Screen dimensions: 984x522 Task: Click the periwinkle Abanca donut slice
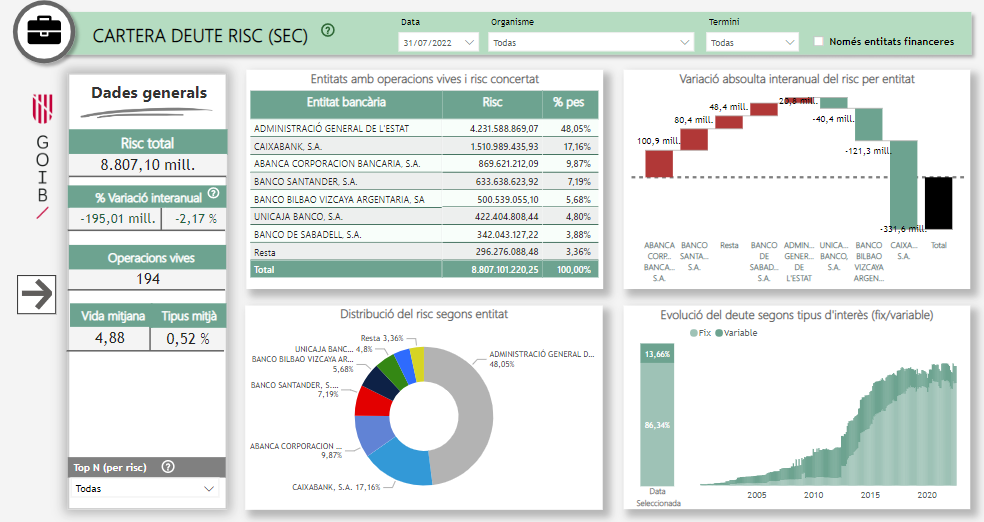[373, 435]
